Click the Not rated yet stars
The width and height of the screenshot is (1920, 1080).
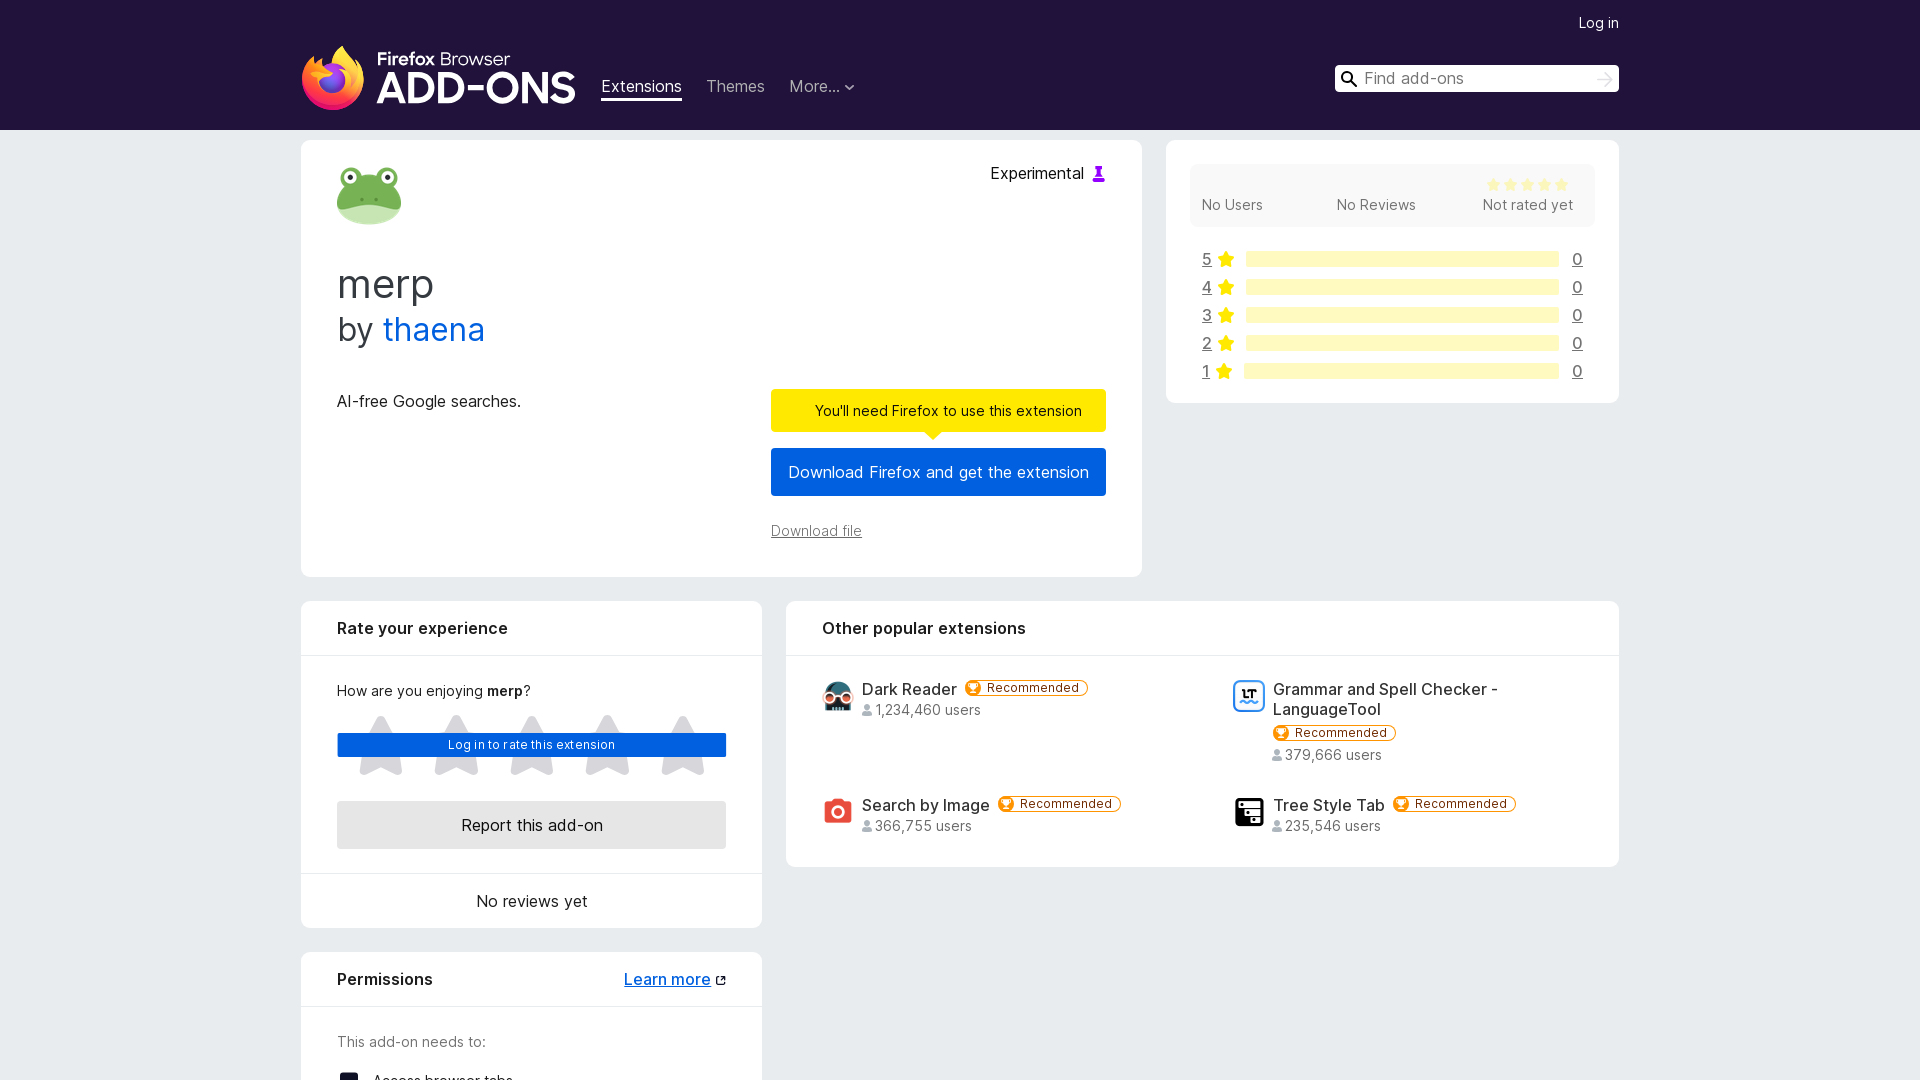(1527, 185)
